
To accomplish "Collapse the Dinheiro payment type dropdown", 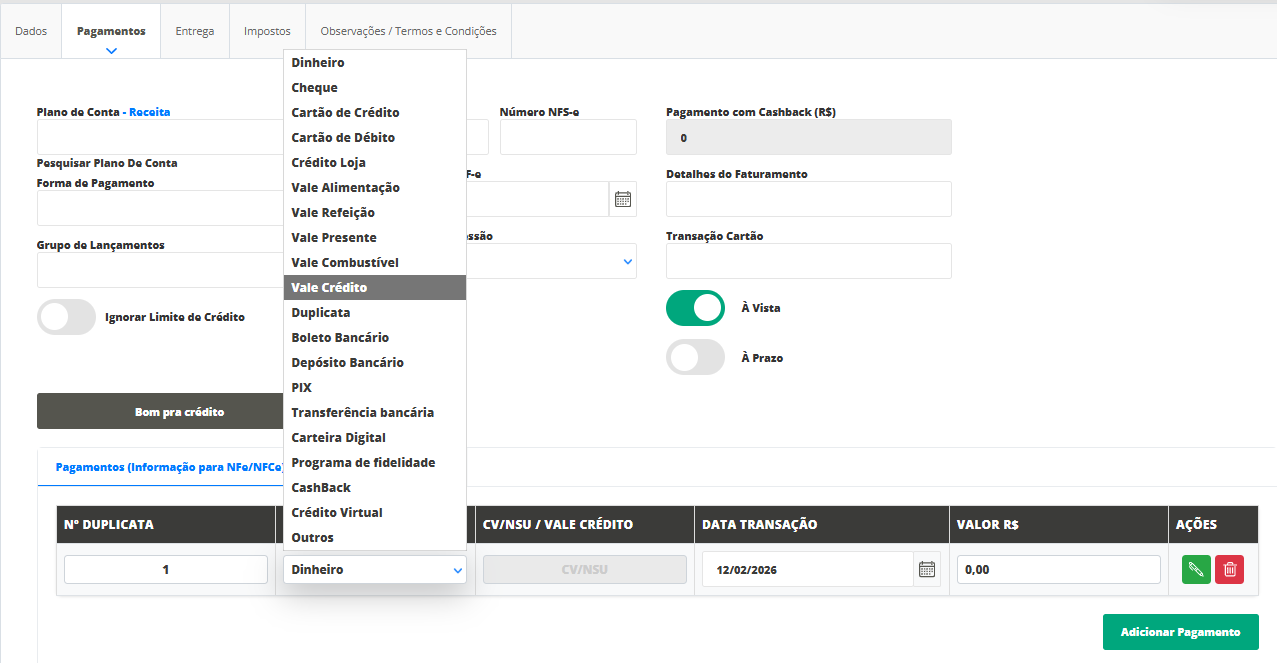I will [375, 570].
